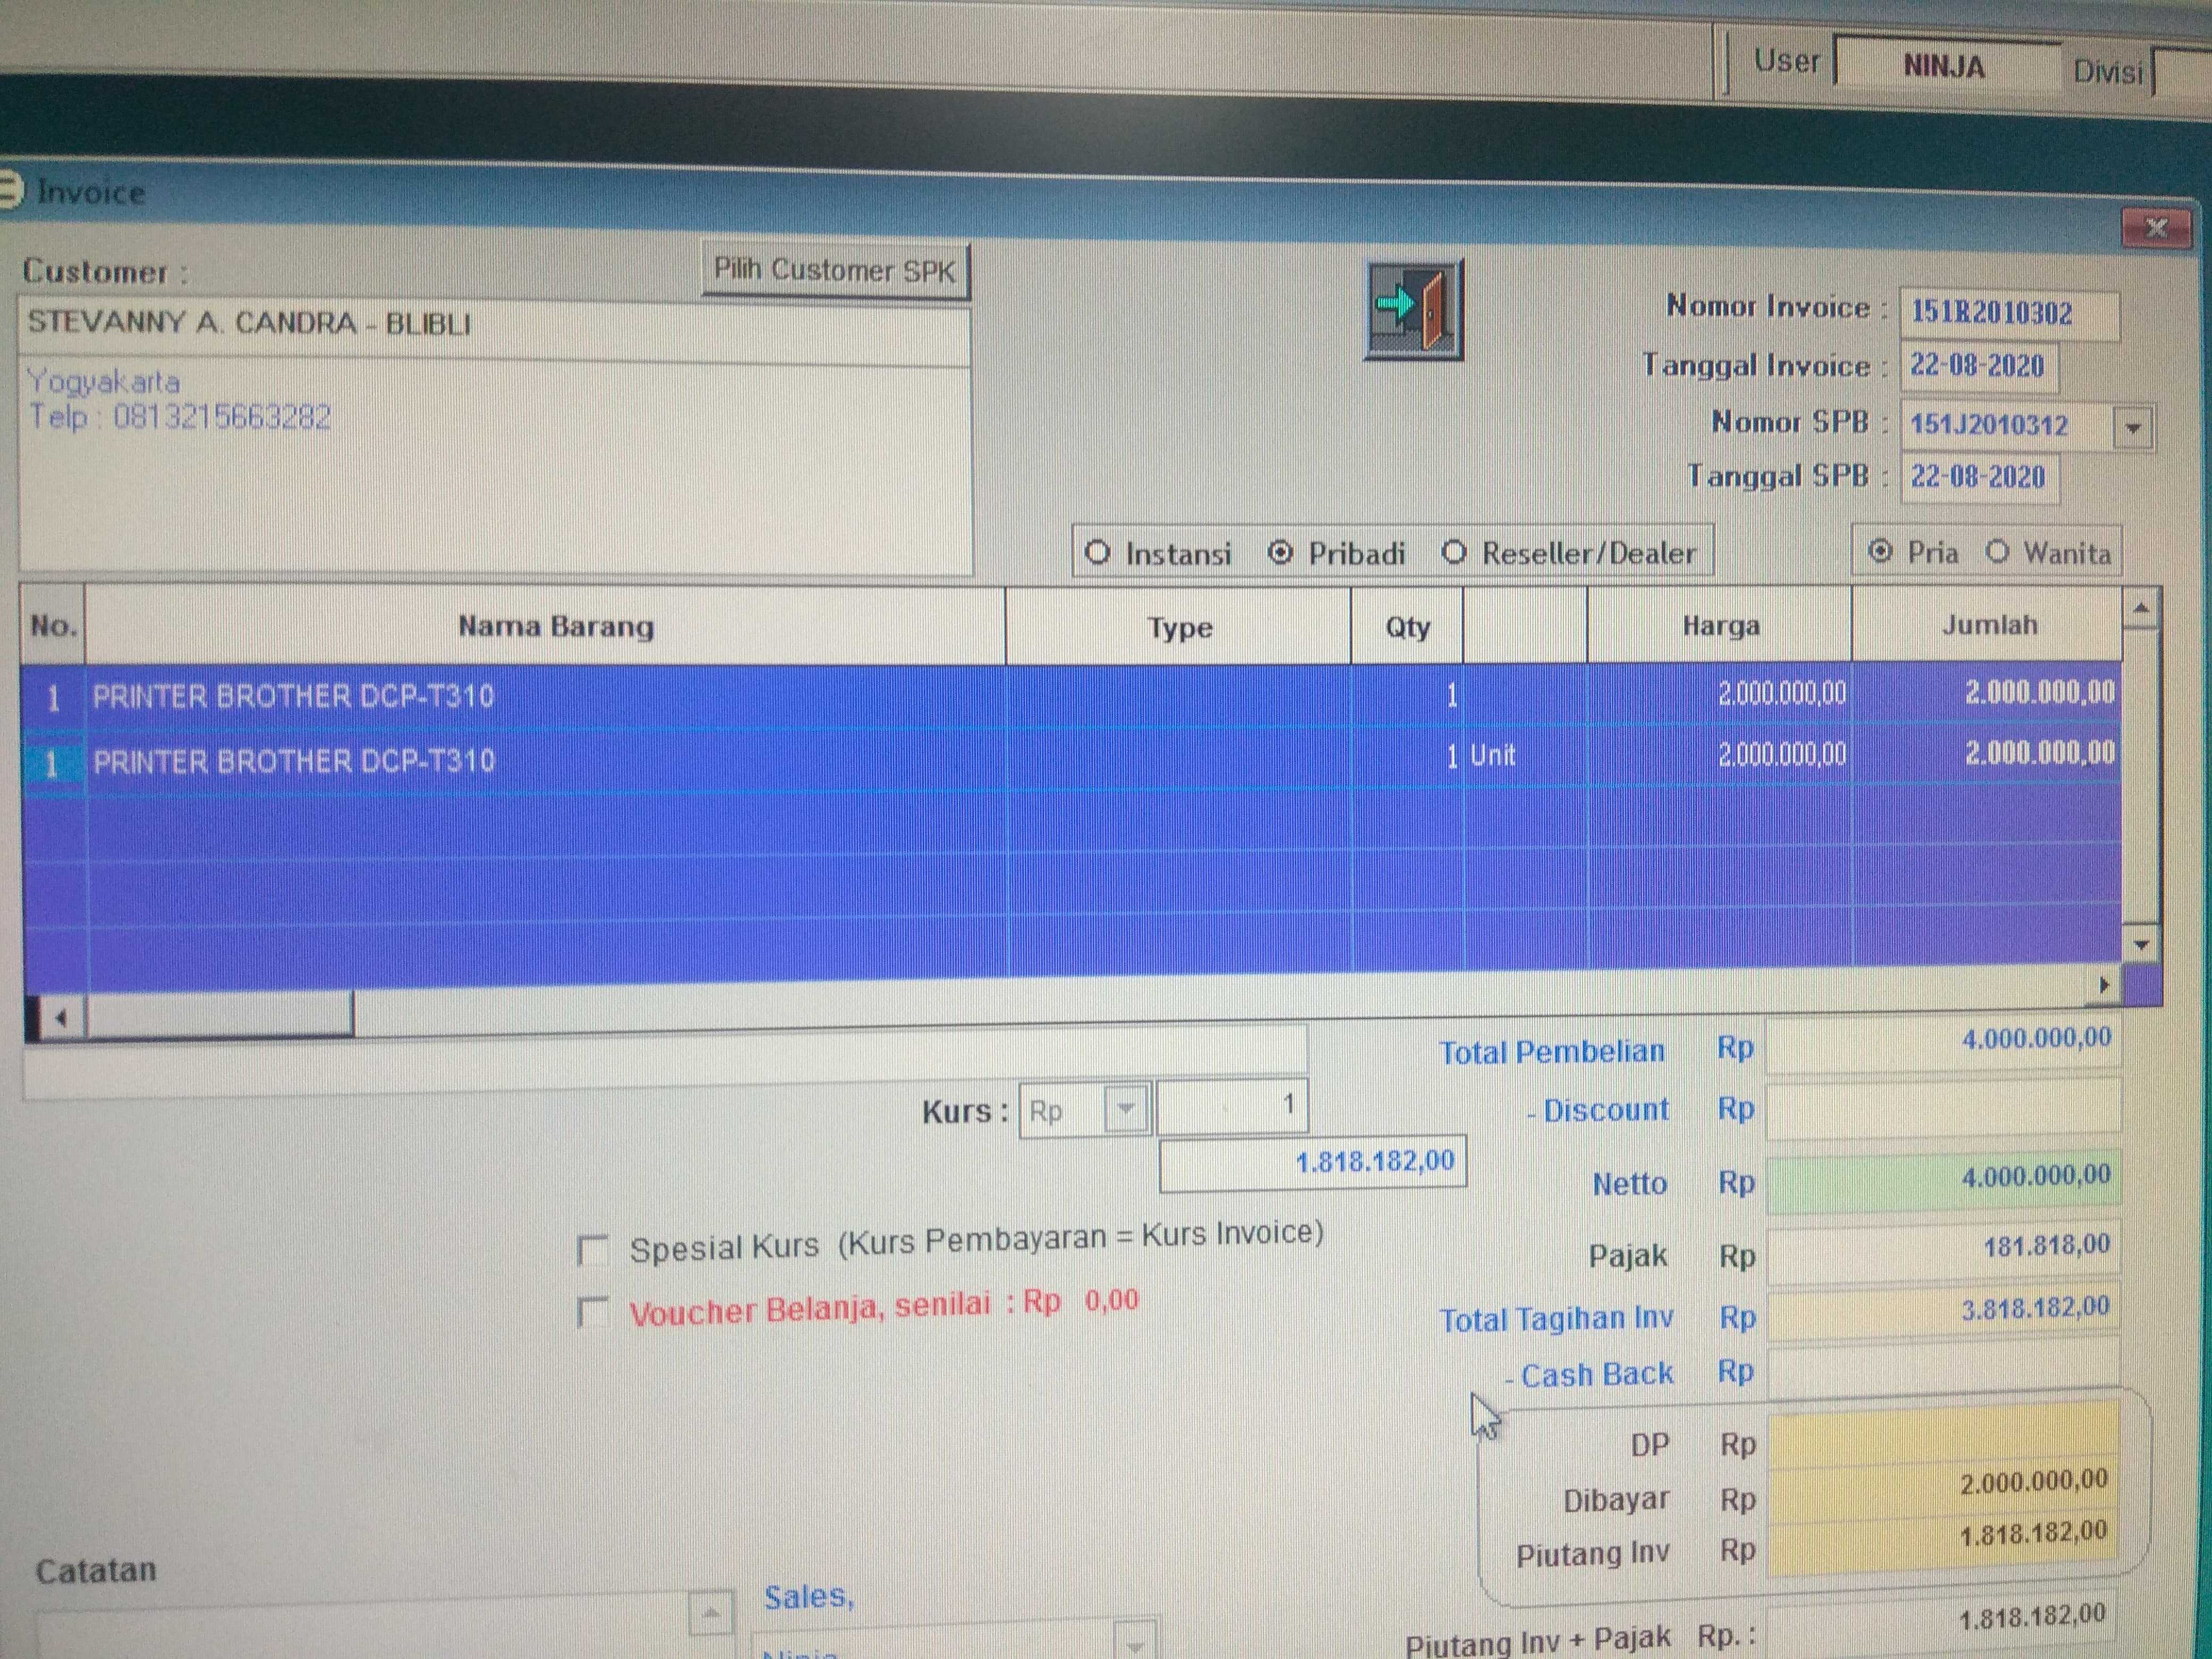This screenshot has height=1659, width=2212.
Task: Enable the Spesial Kurs checkbox
Action: coord(593,1250)
